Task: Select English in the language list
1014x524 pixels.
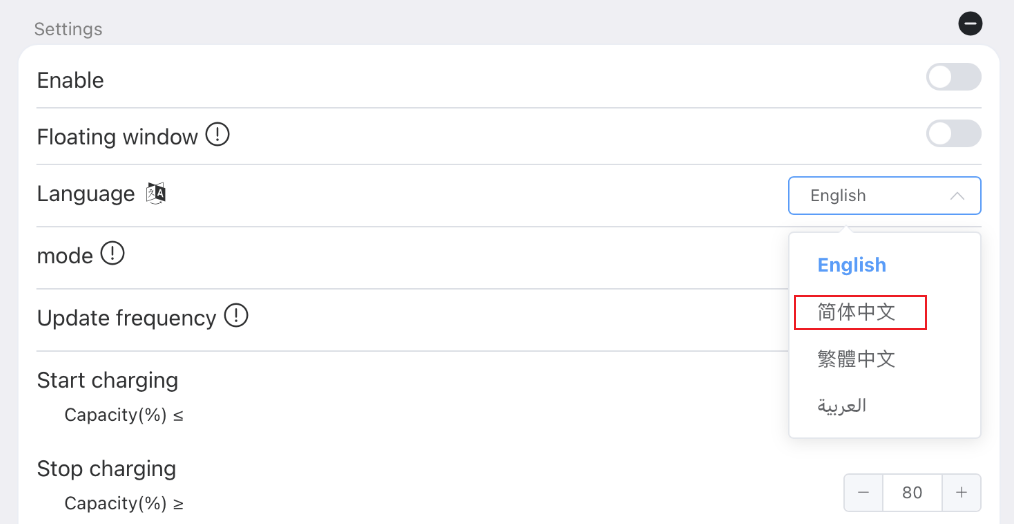Action: pyautogui.click(x=852, y=265)
